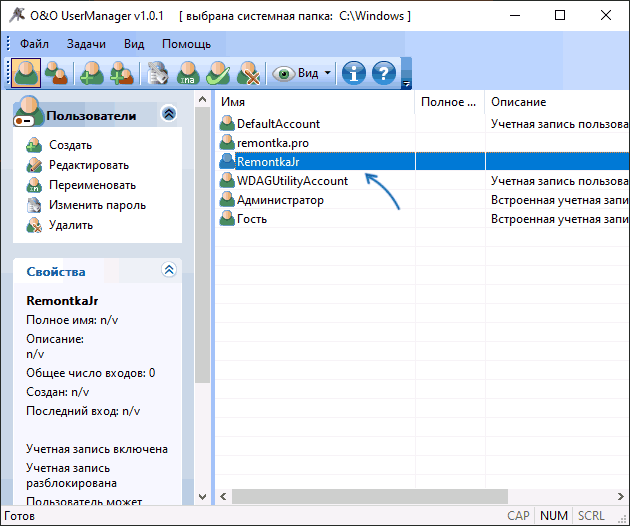This screenshot has height=526, width=630.
Task: Click the Редактировать pencil icon in sidebar
Action: click(x=34, y=165)
